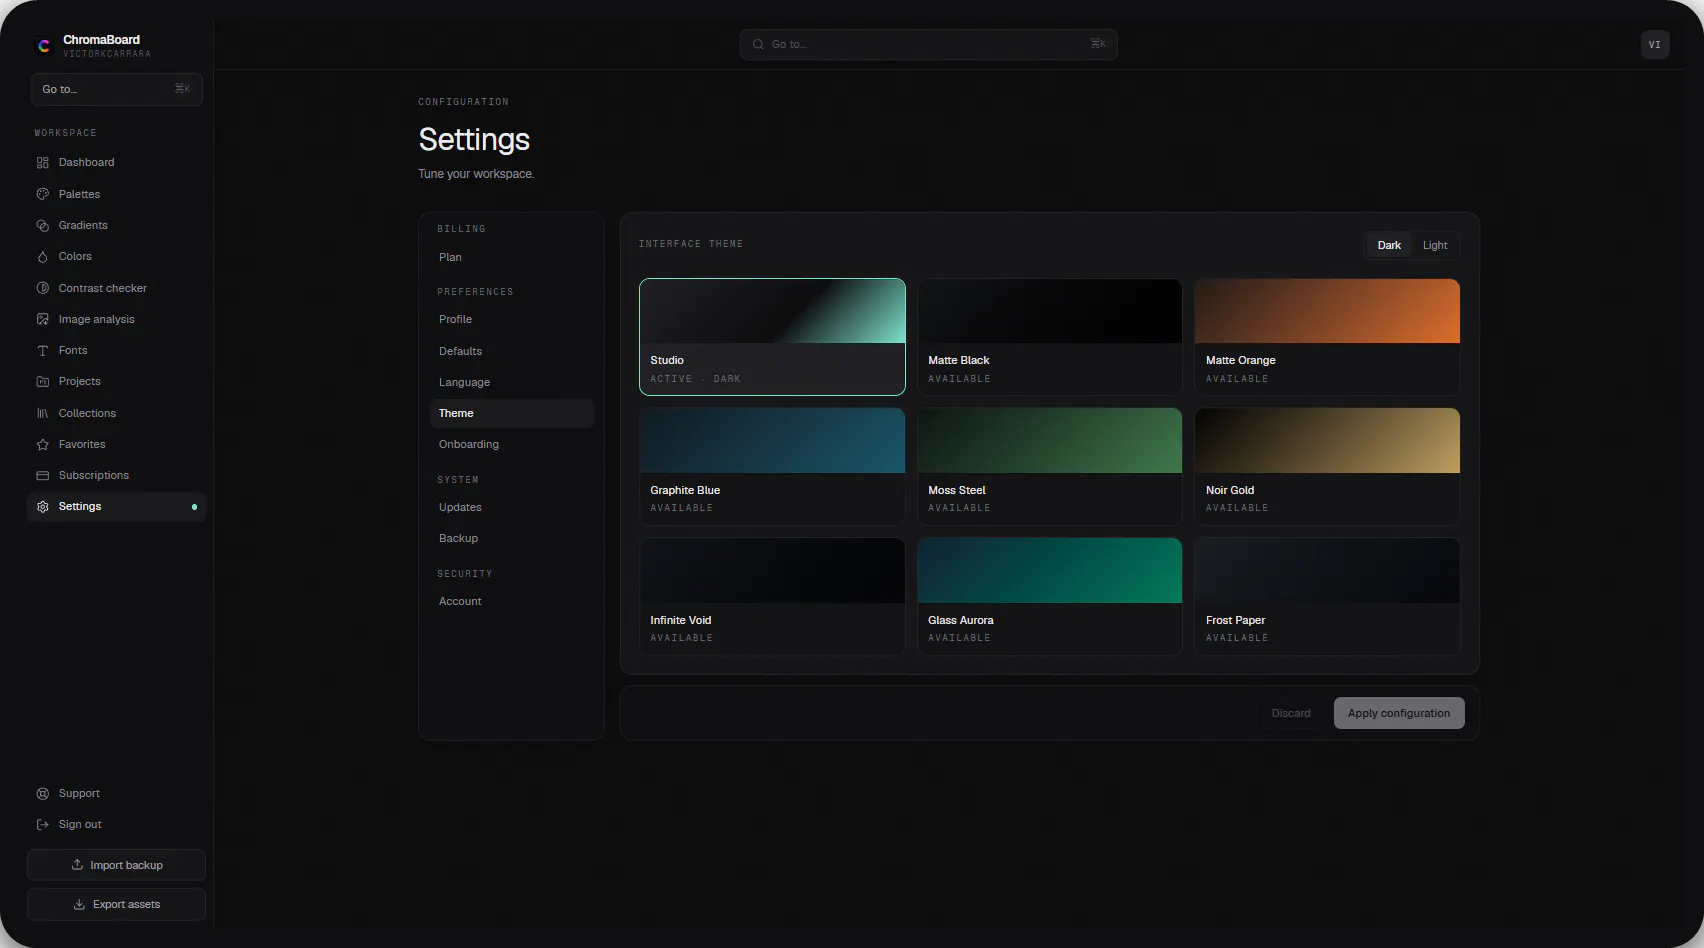Click the Import backup button

pos(116,865)
